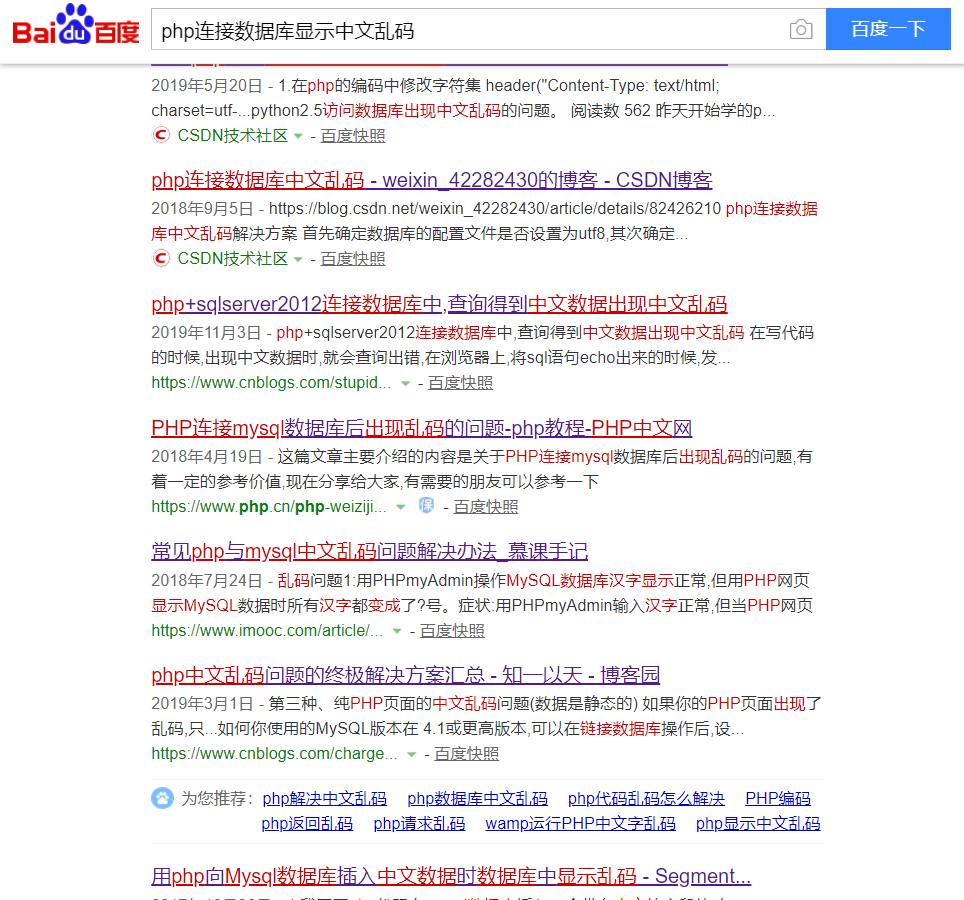Viewport: 964px width, 900px height.
Task: Expand dropdown beside cnblogs.com/charge URL
Action: coord(411,754)
